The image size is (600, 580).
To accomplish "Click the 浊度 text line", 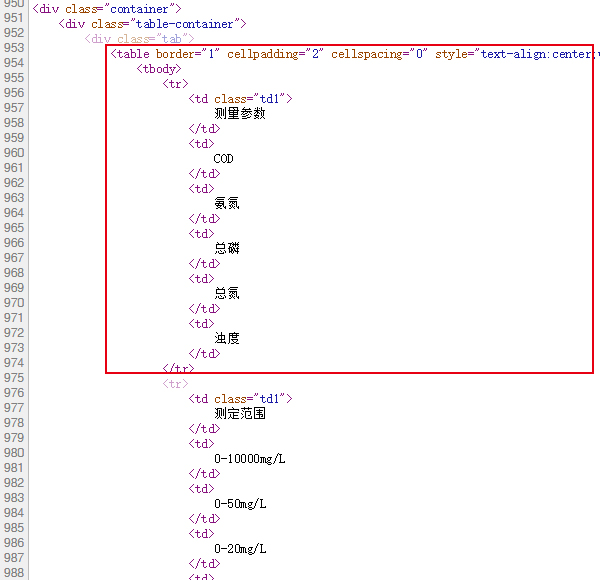I will click(227, 339).
